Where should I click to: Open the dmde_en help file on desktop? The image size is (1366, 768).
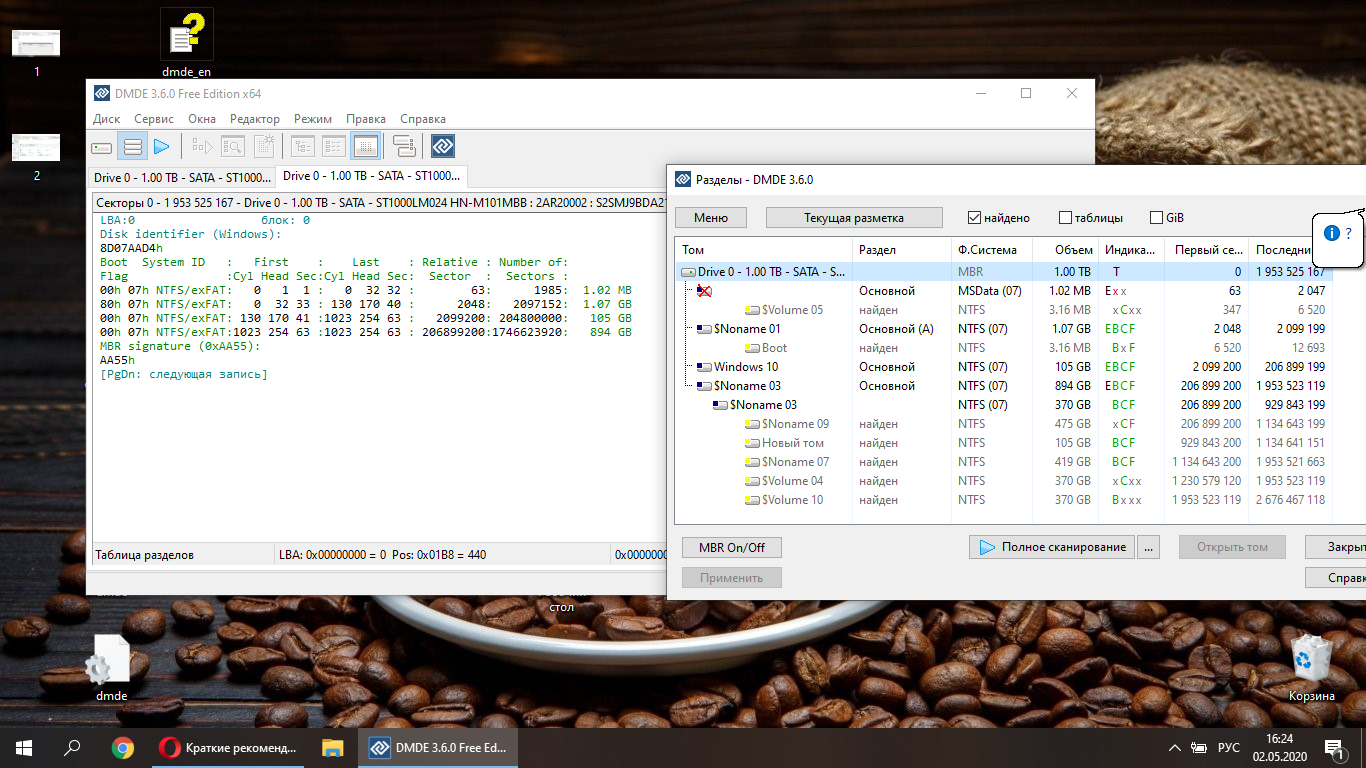click(x=186, y=44)
